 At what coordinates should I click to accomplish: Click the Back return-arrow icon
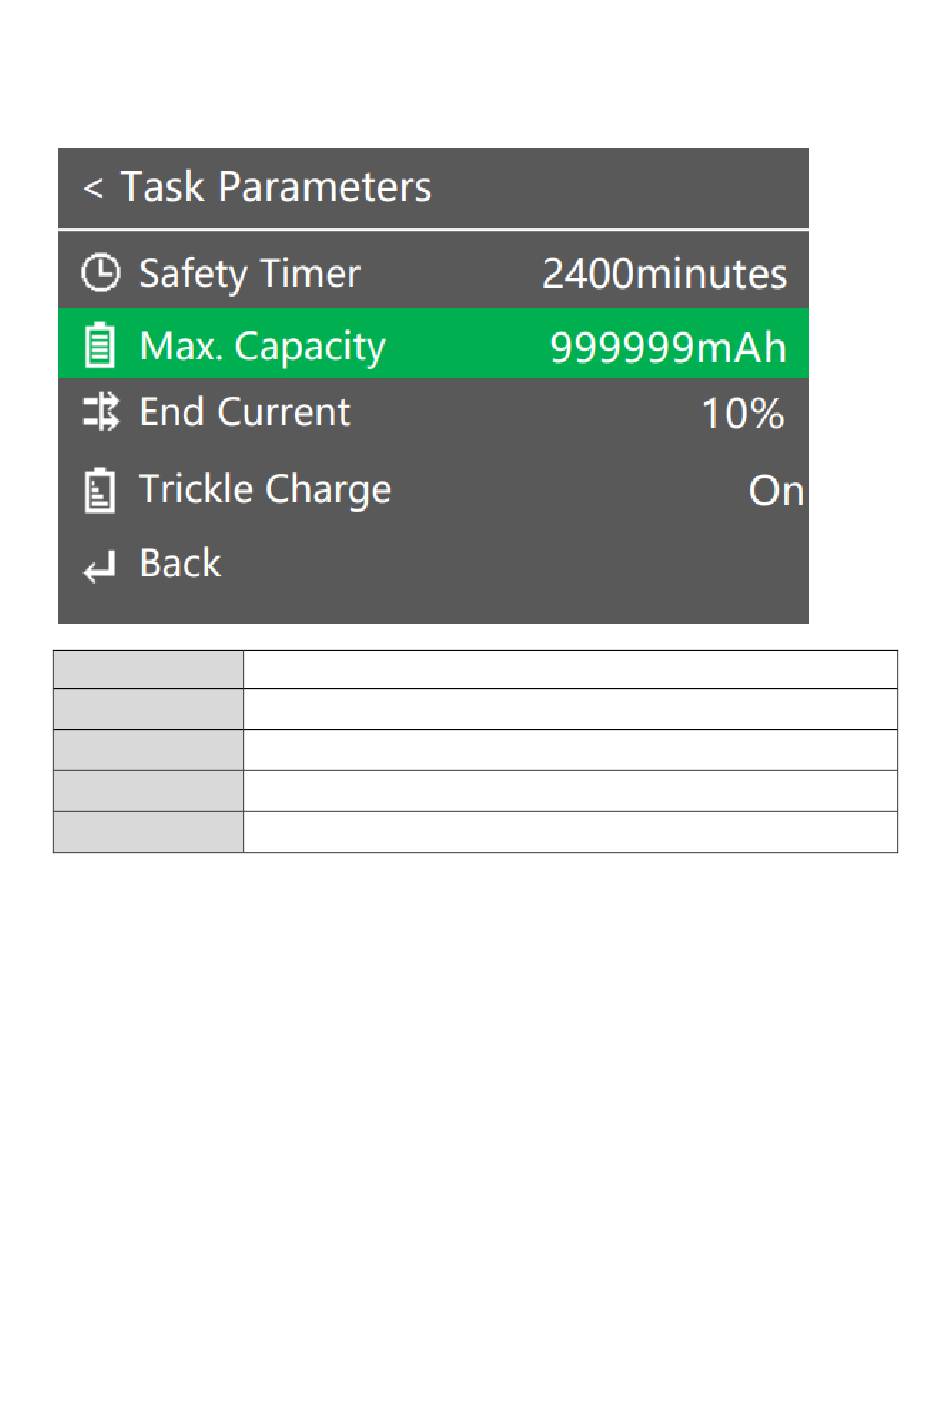100,567
